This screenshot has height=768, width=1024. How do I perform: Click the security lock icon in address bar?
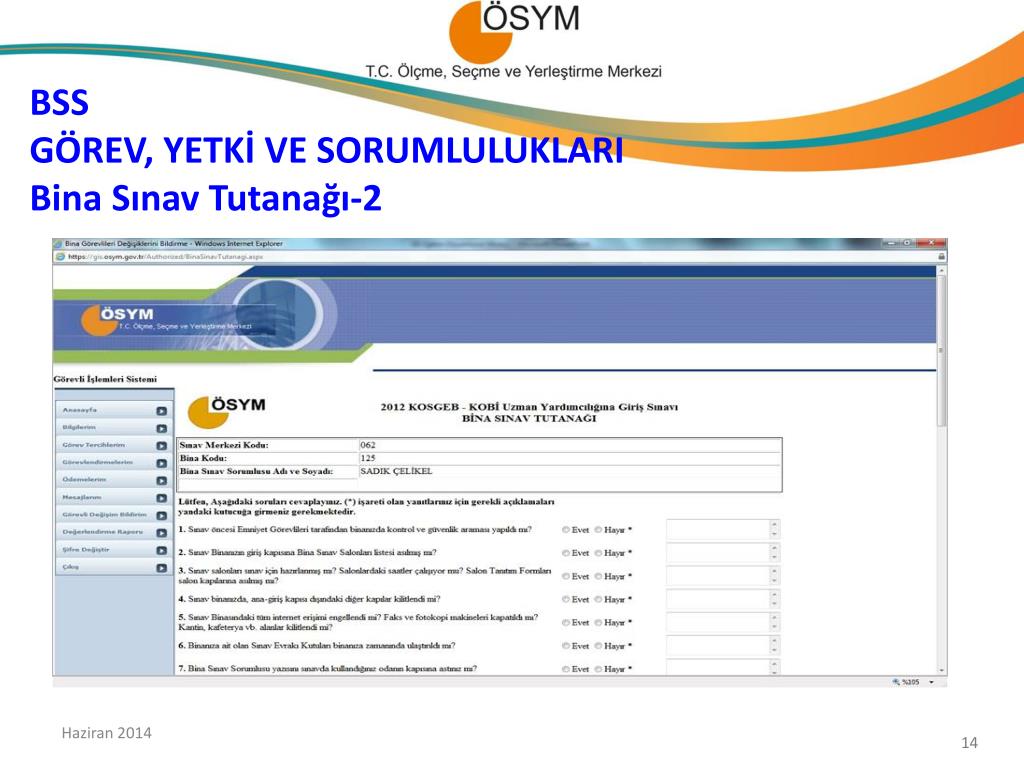coord(941,257)
